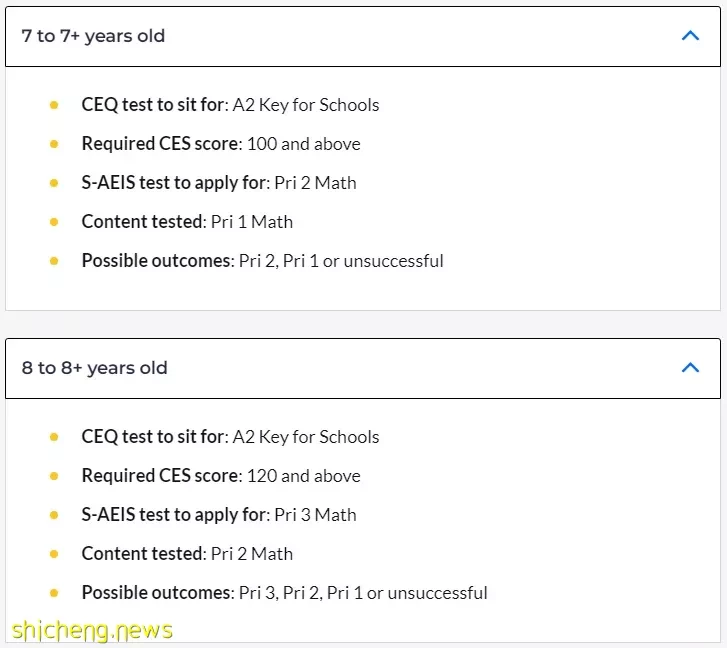Click yellow bullet beside 'Required CES score: 120'

point(54,476)
